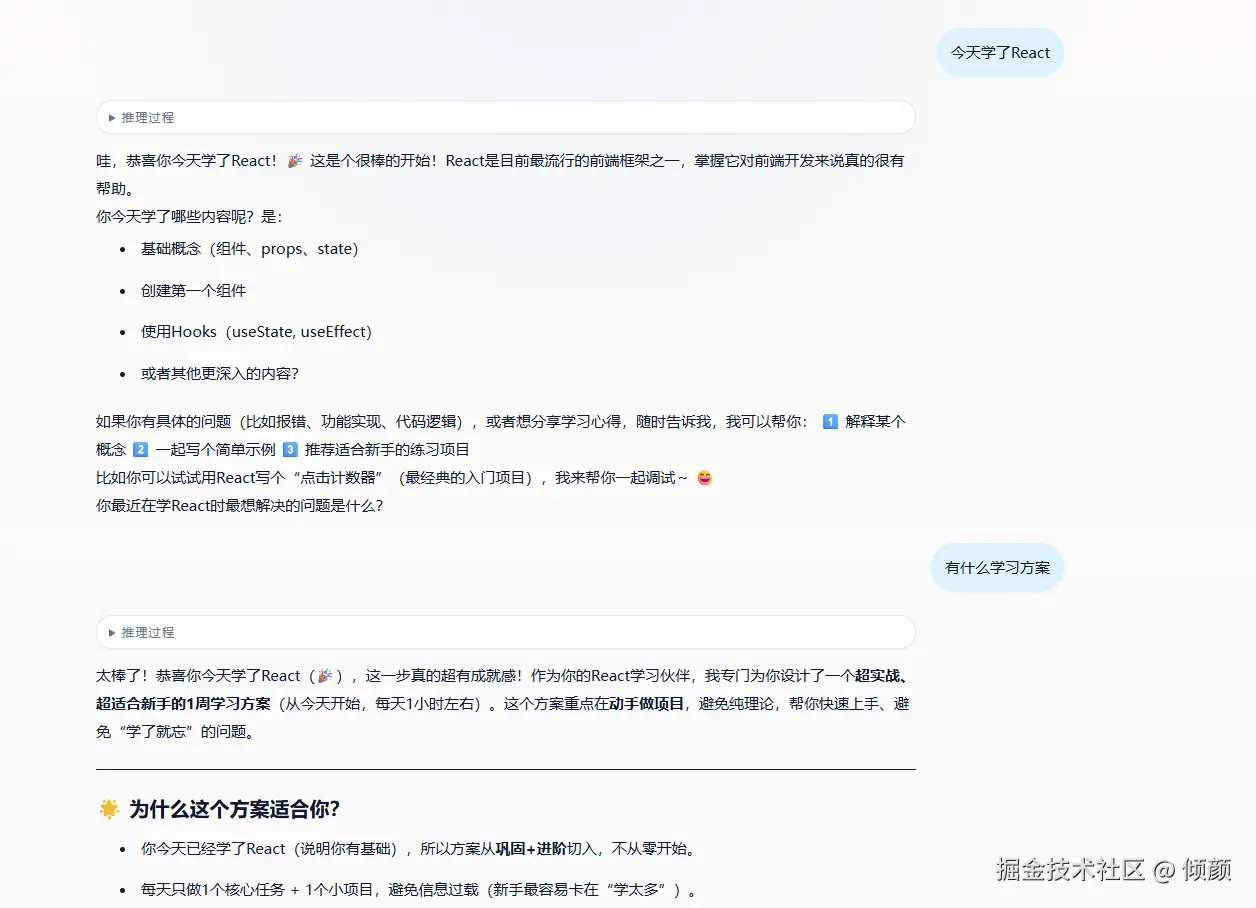
Task: Click the bullet point beside 基础概念
Action: click(122, 248)
